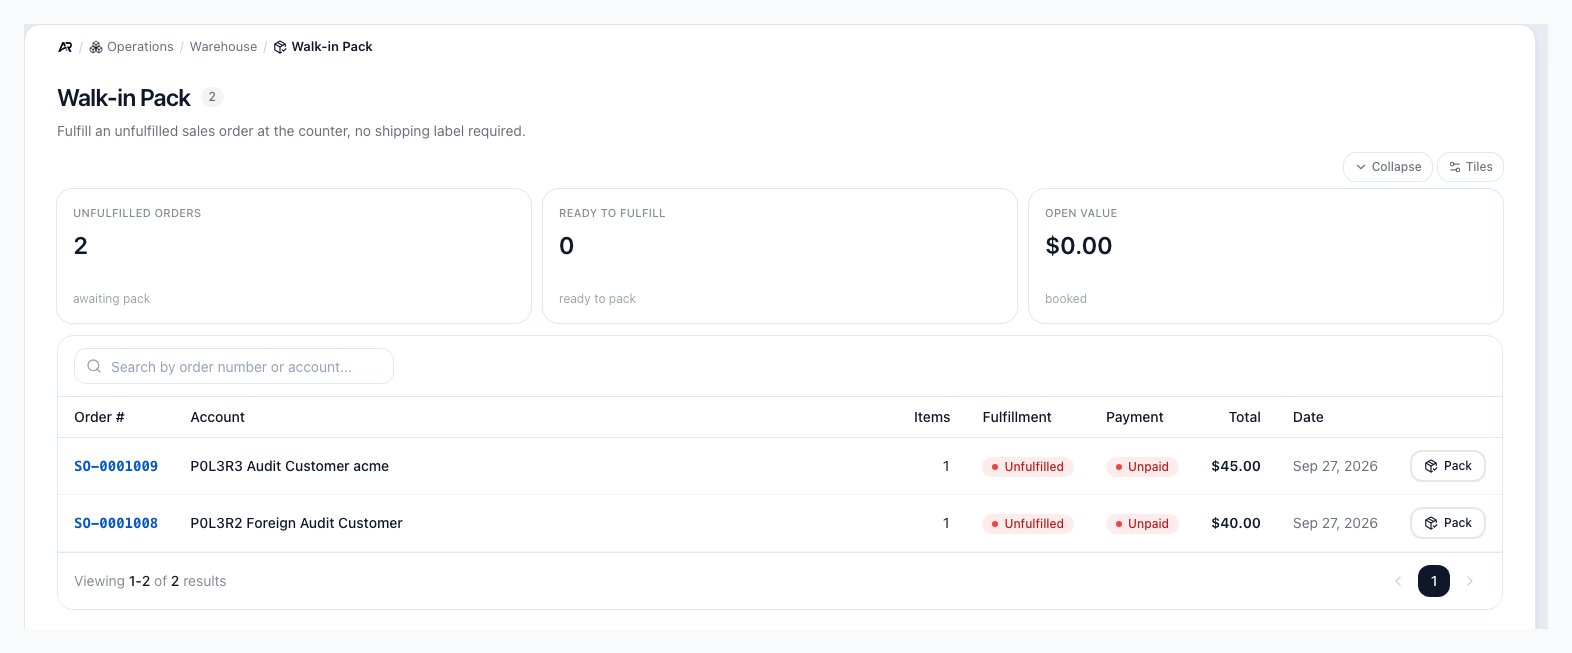Click the app logo in breadcrumb
The image size is (1572, 653).
[x=65, y=47]
